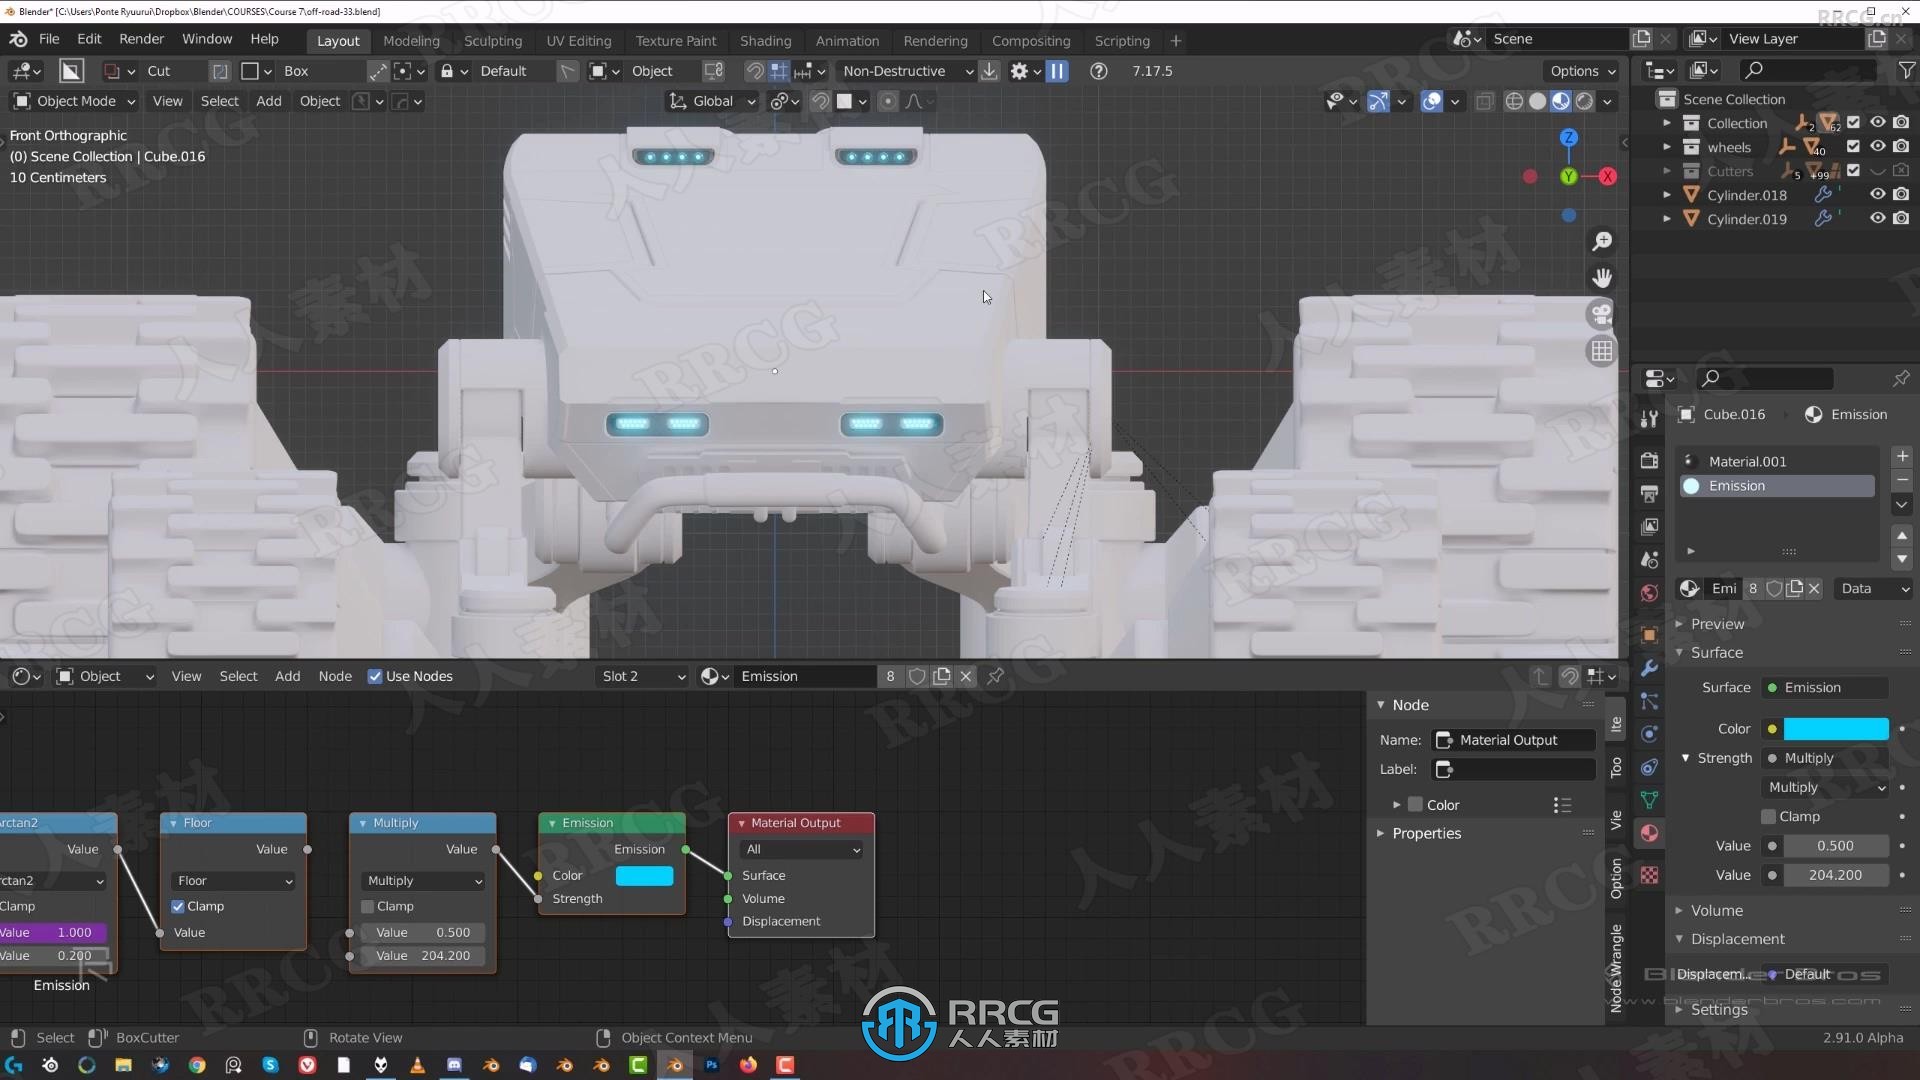1920x1080 pixels.
Task: Click the Compositing tab in top menu
Action: 1031,40
